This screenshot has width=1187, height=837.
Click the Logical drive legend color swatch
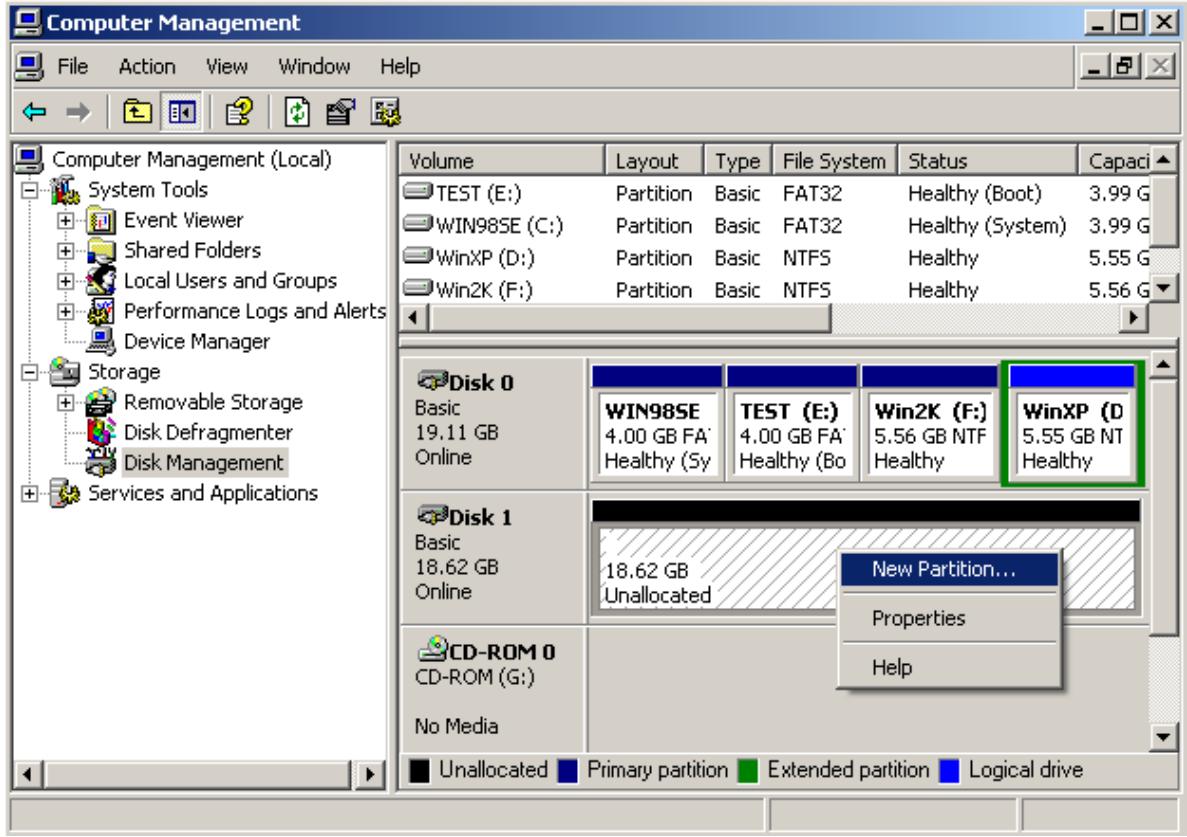(x=949, y=770)
